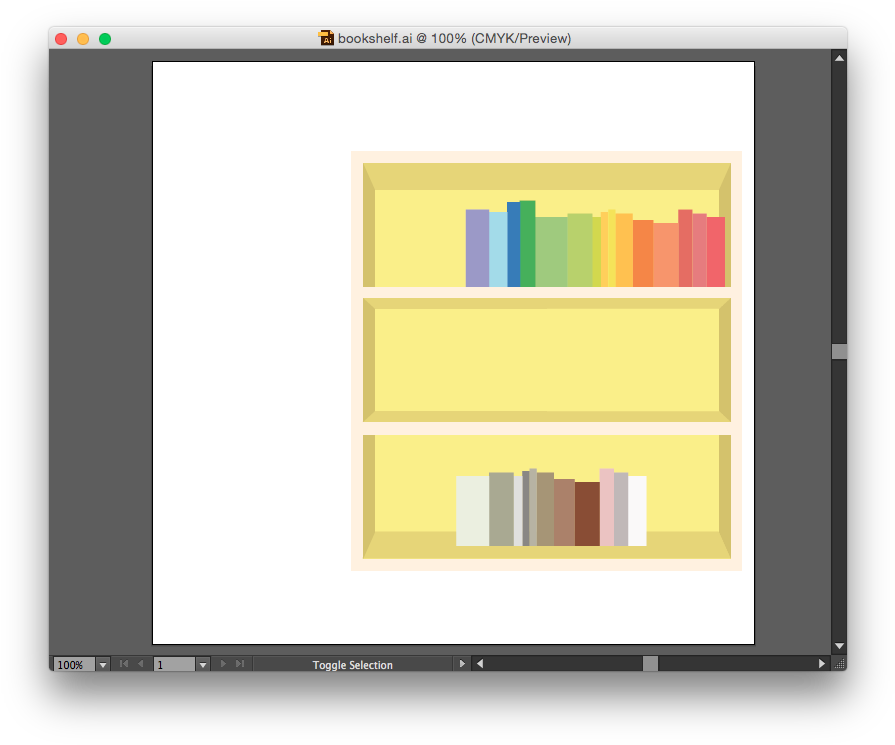
Task: Click the vertical scrollbar up arrow
Action: tap(839, 59)
